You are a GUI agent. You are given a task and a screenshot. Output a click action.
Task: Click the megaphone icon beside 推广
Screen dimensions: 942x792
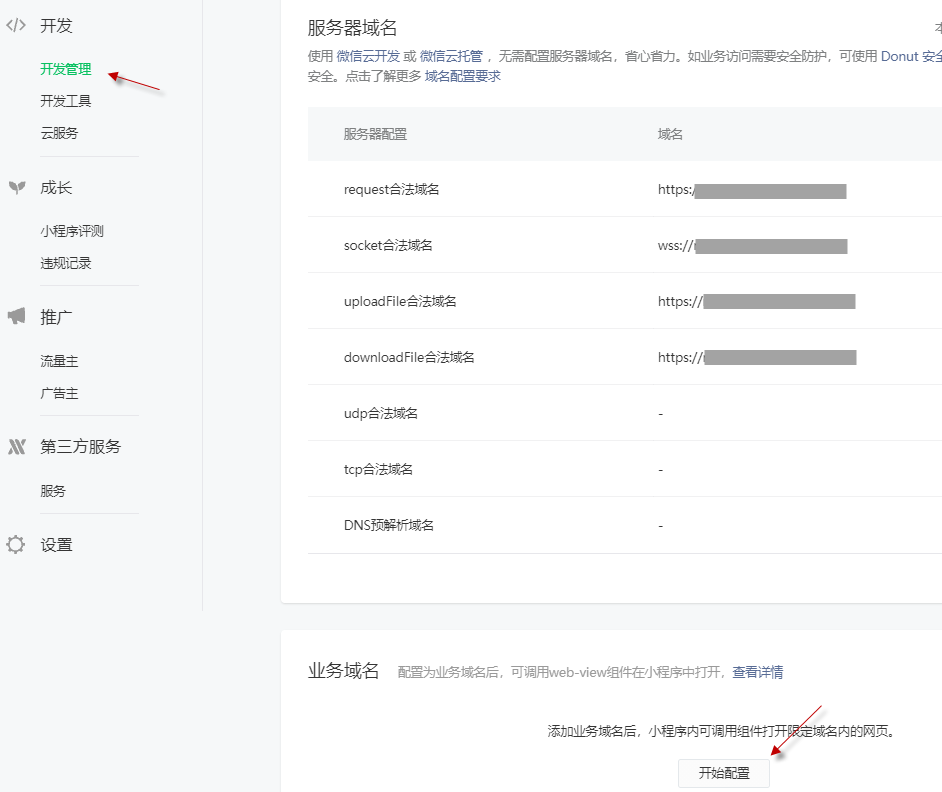[16, 317]
